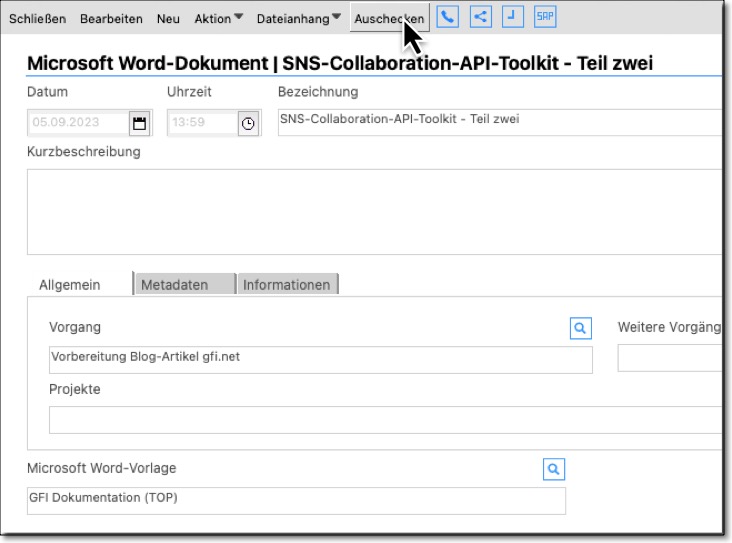Click the Neu button
Viewport: 732px width, 543px height.
click(x=168, y=19)
